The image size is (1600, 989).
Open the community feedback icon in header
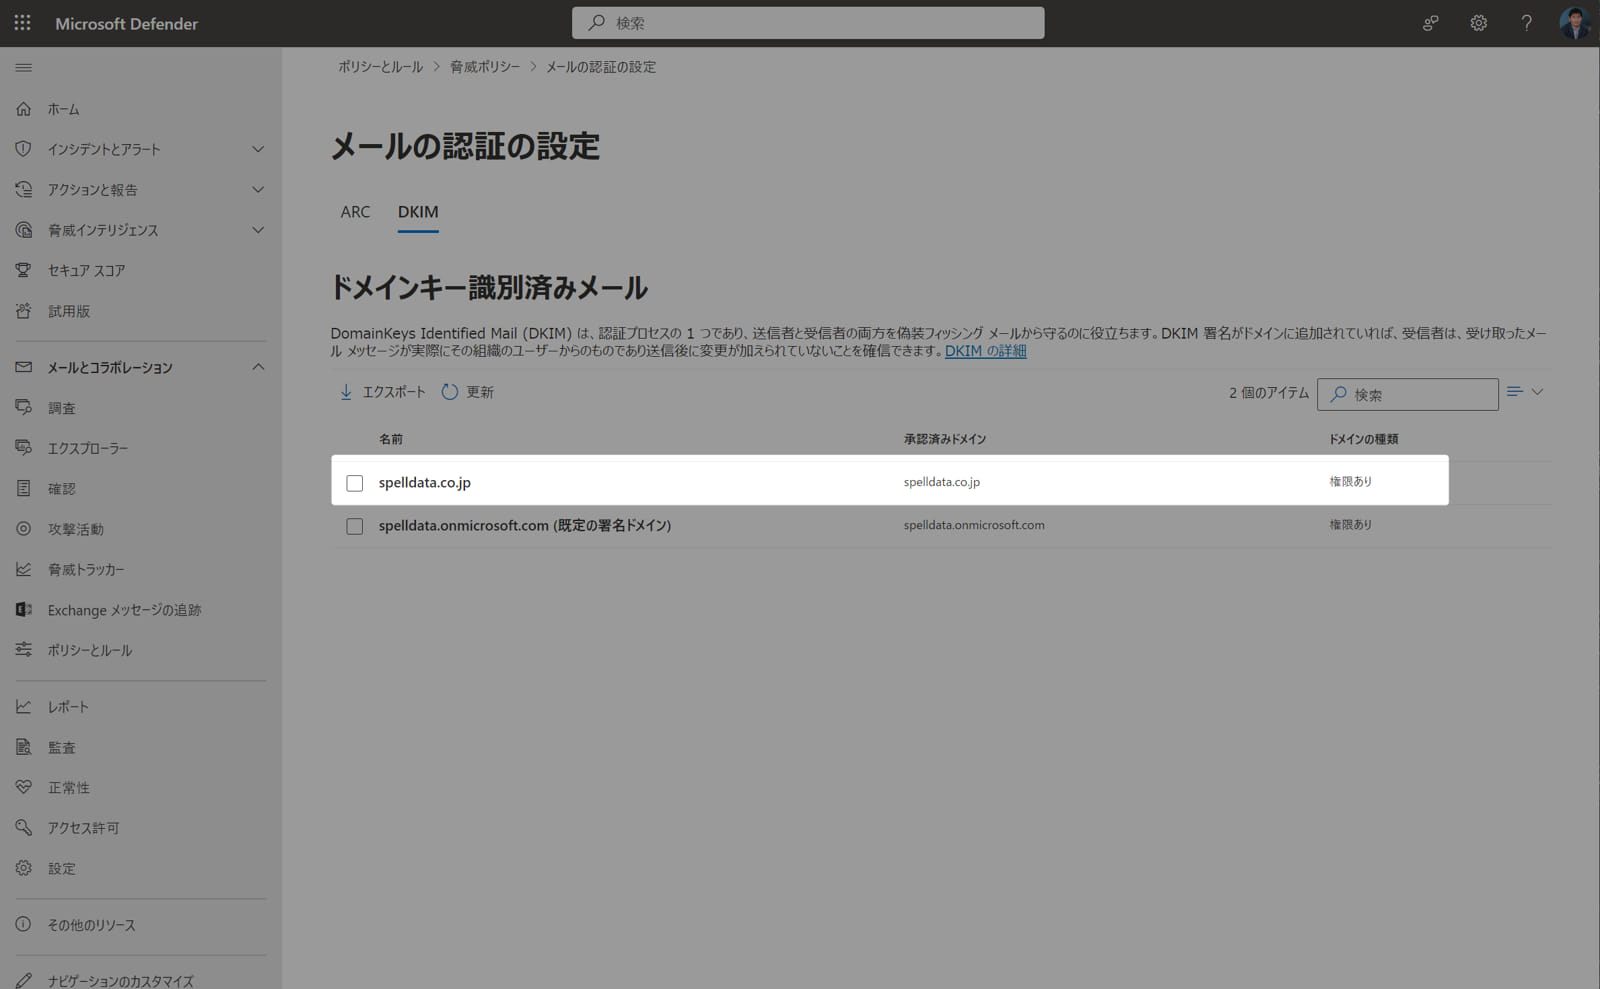(x=1431, y=23)
